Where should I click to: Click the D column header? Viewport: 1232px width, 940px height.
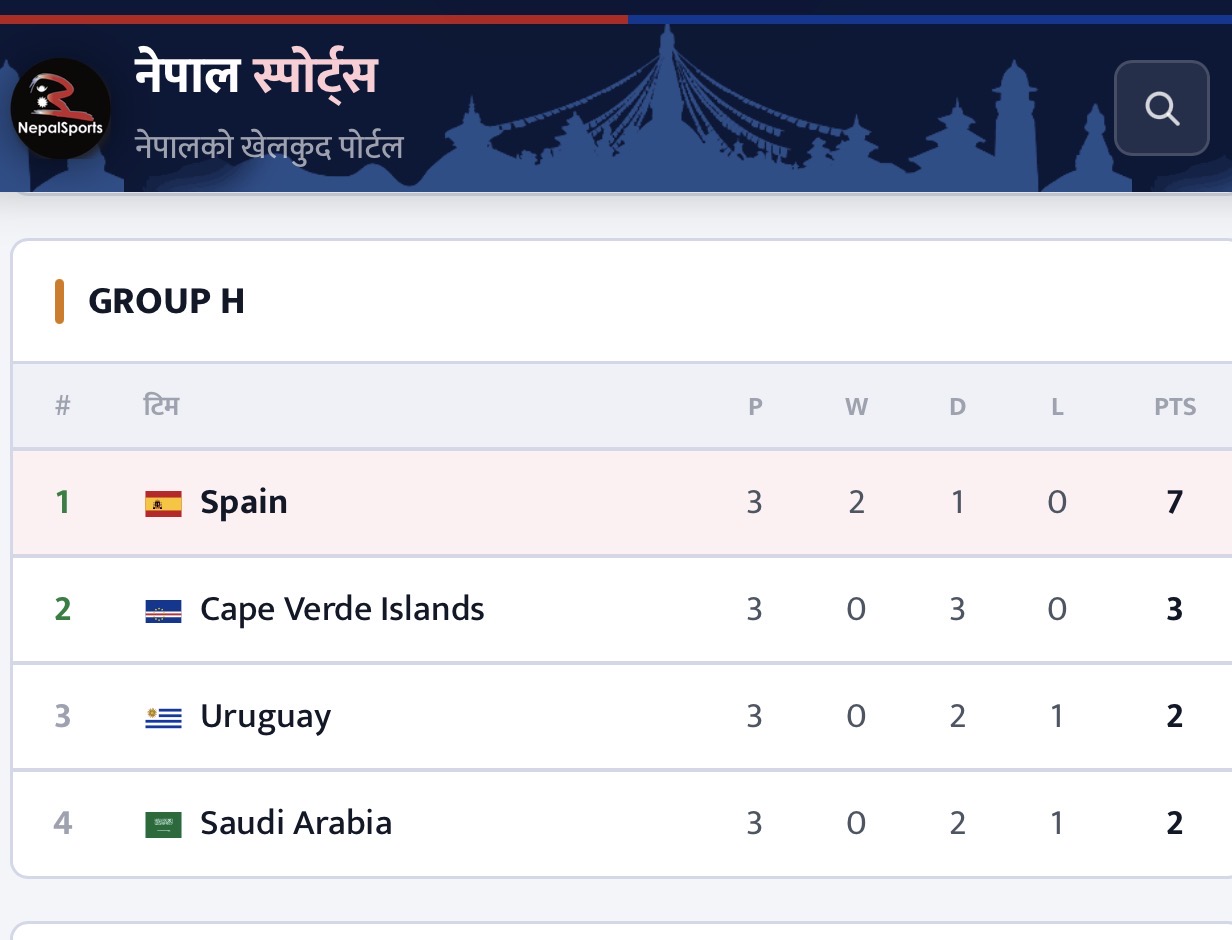click(958, 407)
